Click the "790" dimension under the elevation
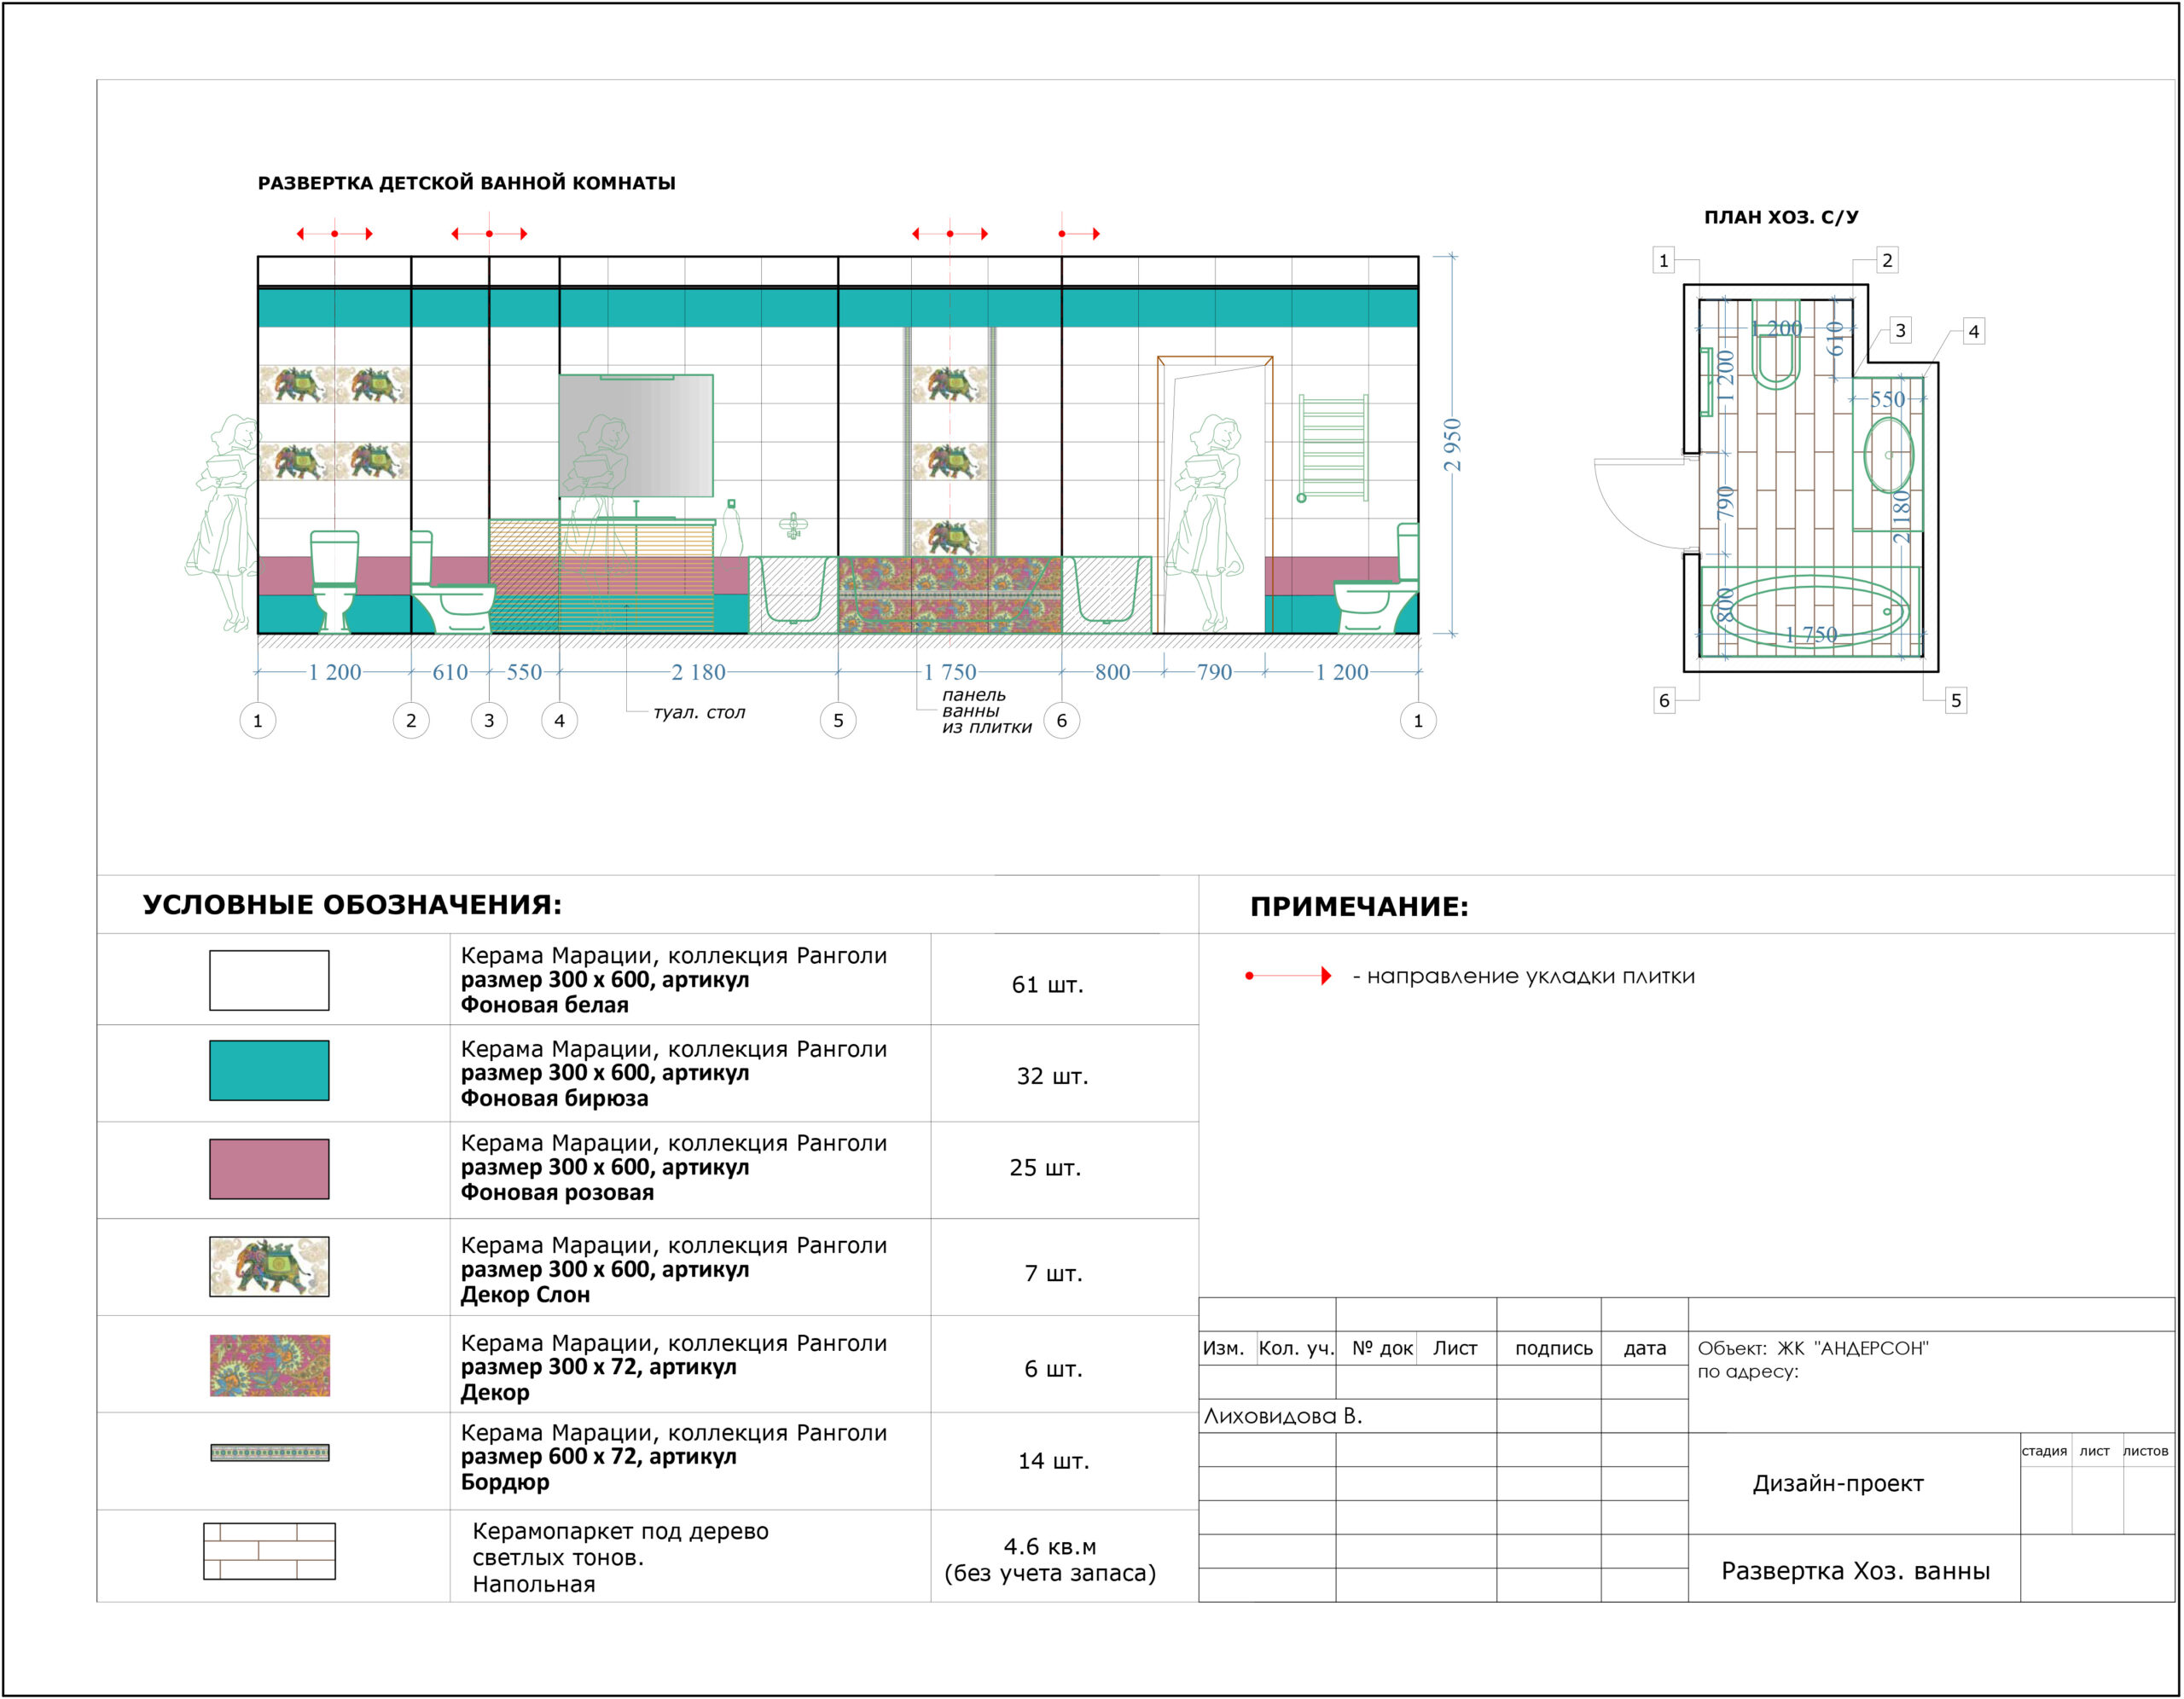Screen dimensions: 2184x1699 coord(1214,672)
